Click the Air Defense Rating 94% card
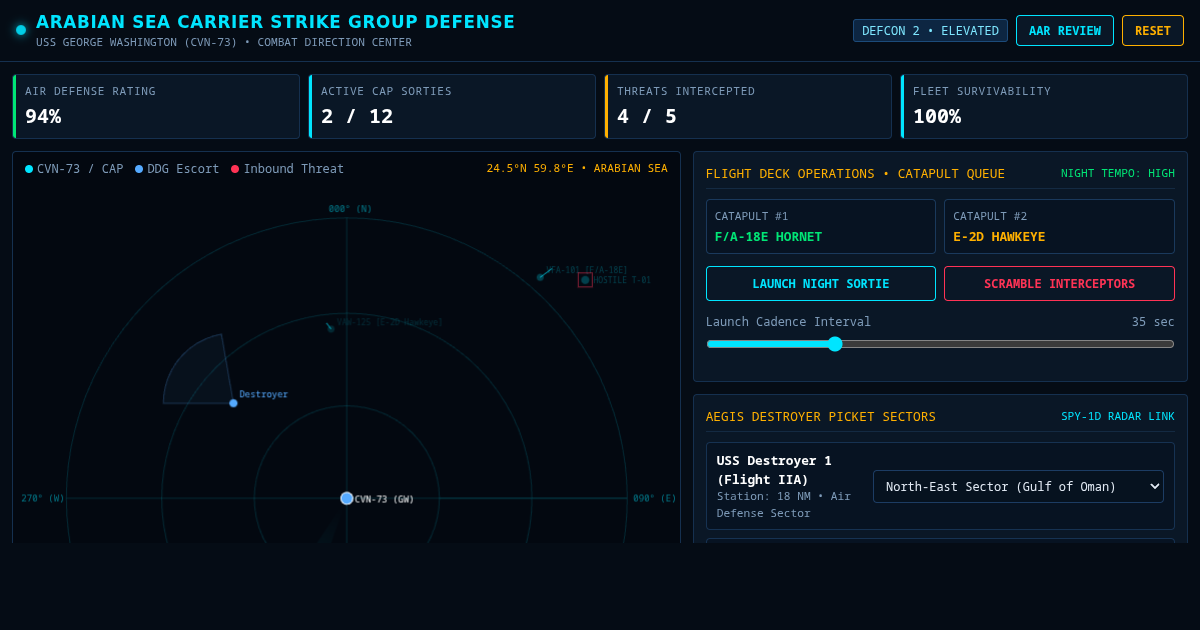This screenshot has height=630, width=1200. (x=156, y=106)
